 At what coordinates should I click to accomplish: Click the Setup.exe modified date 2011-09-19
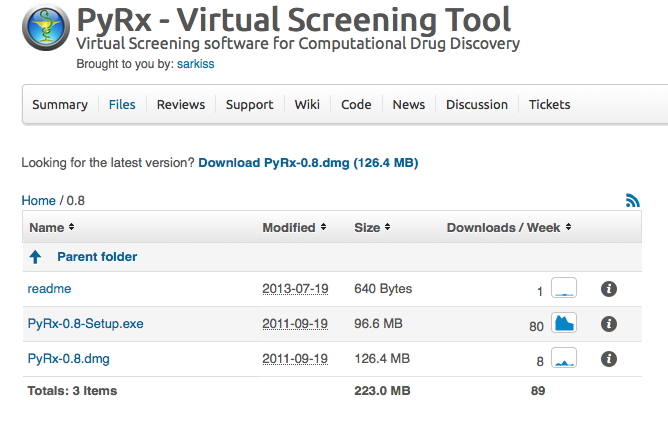[295, 324]
